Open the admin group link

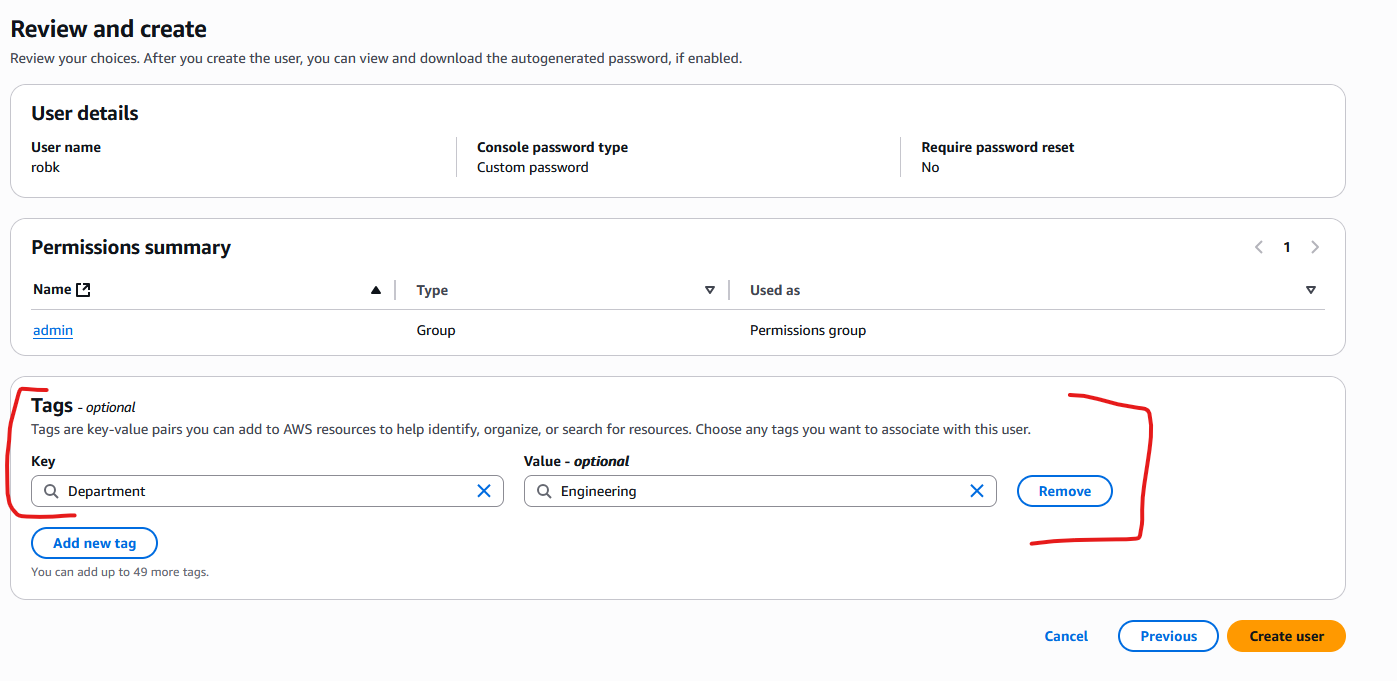(53, 330)
